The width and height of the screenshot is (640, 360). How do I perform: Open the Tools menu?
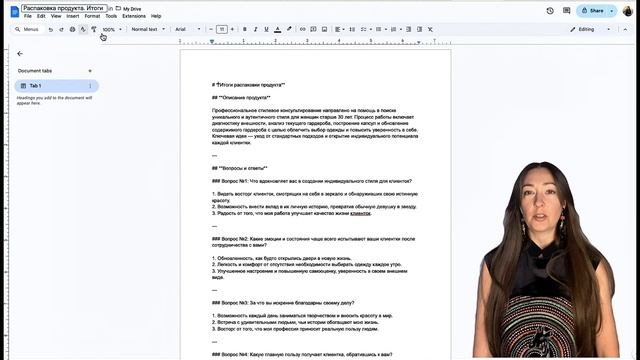[111, 16]
